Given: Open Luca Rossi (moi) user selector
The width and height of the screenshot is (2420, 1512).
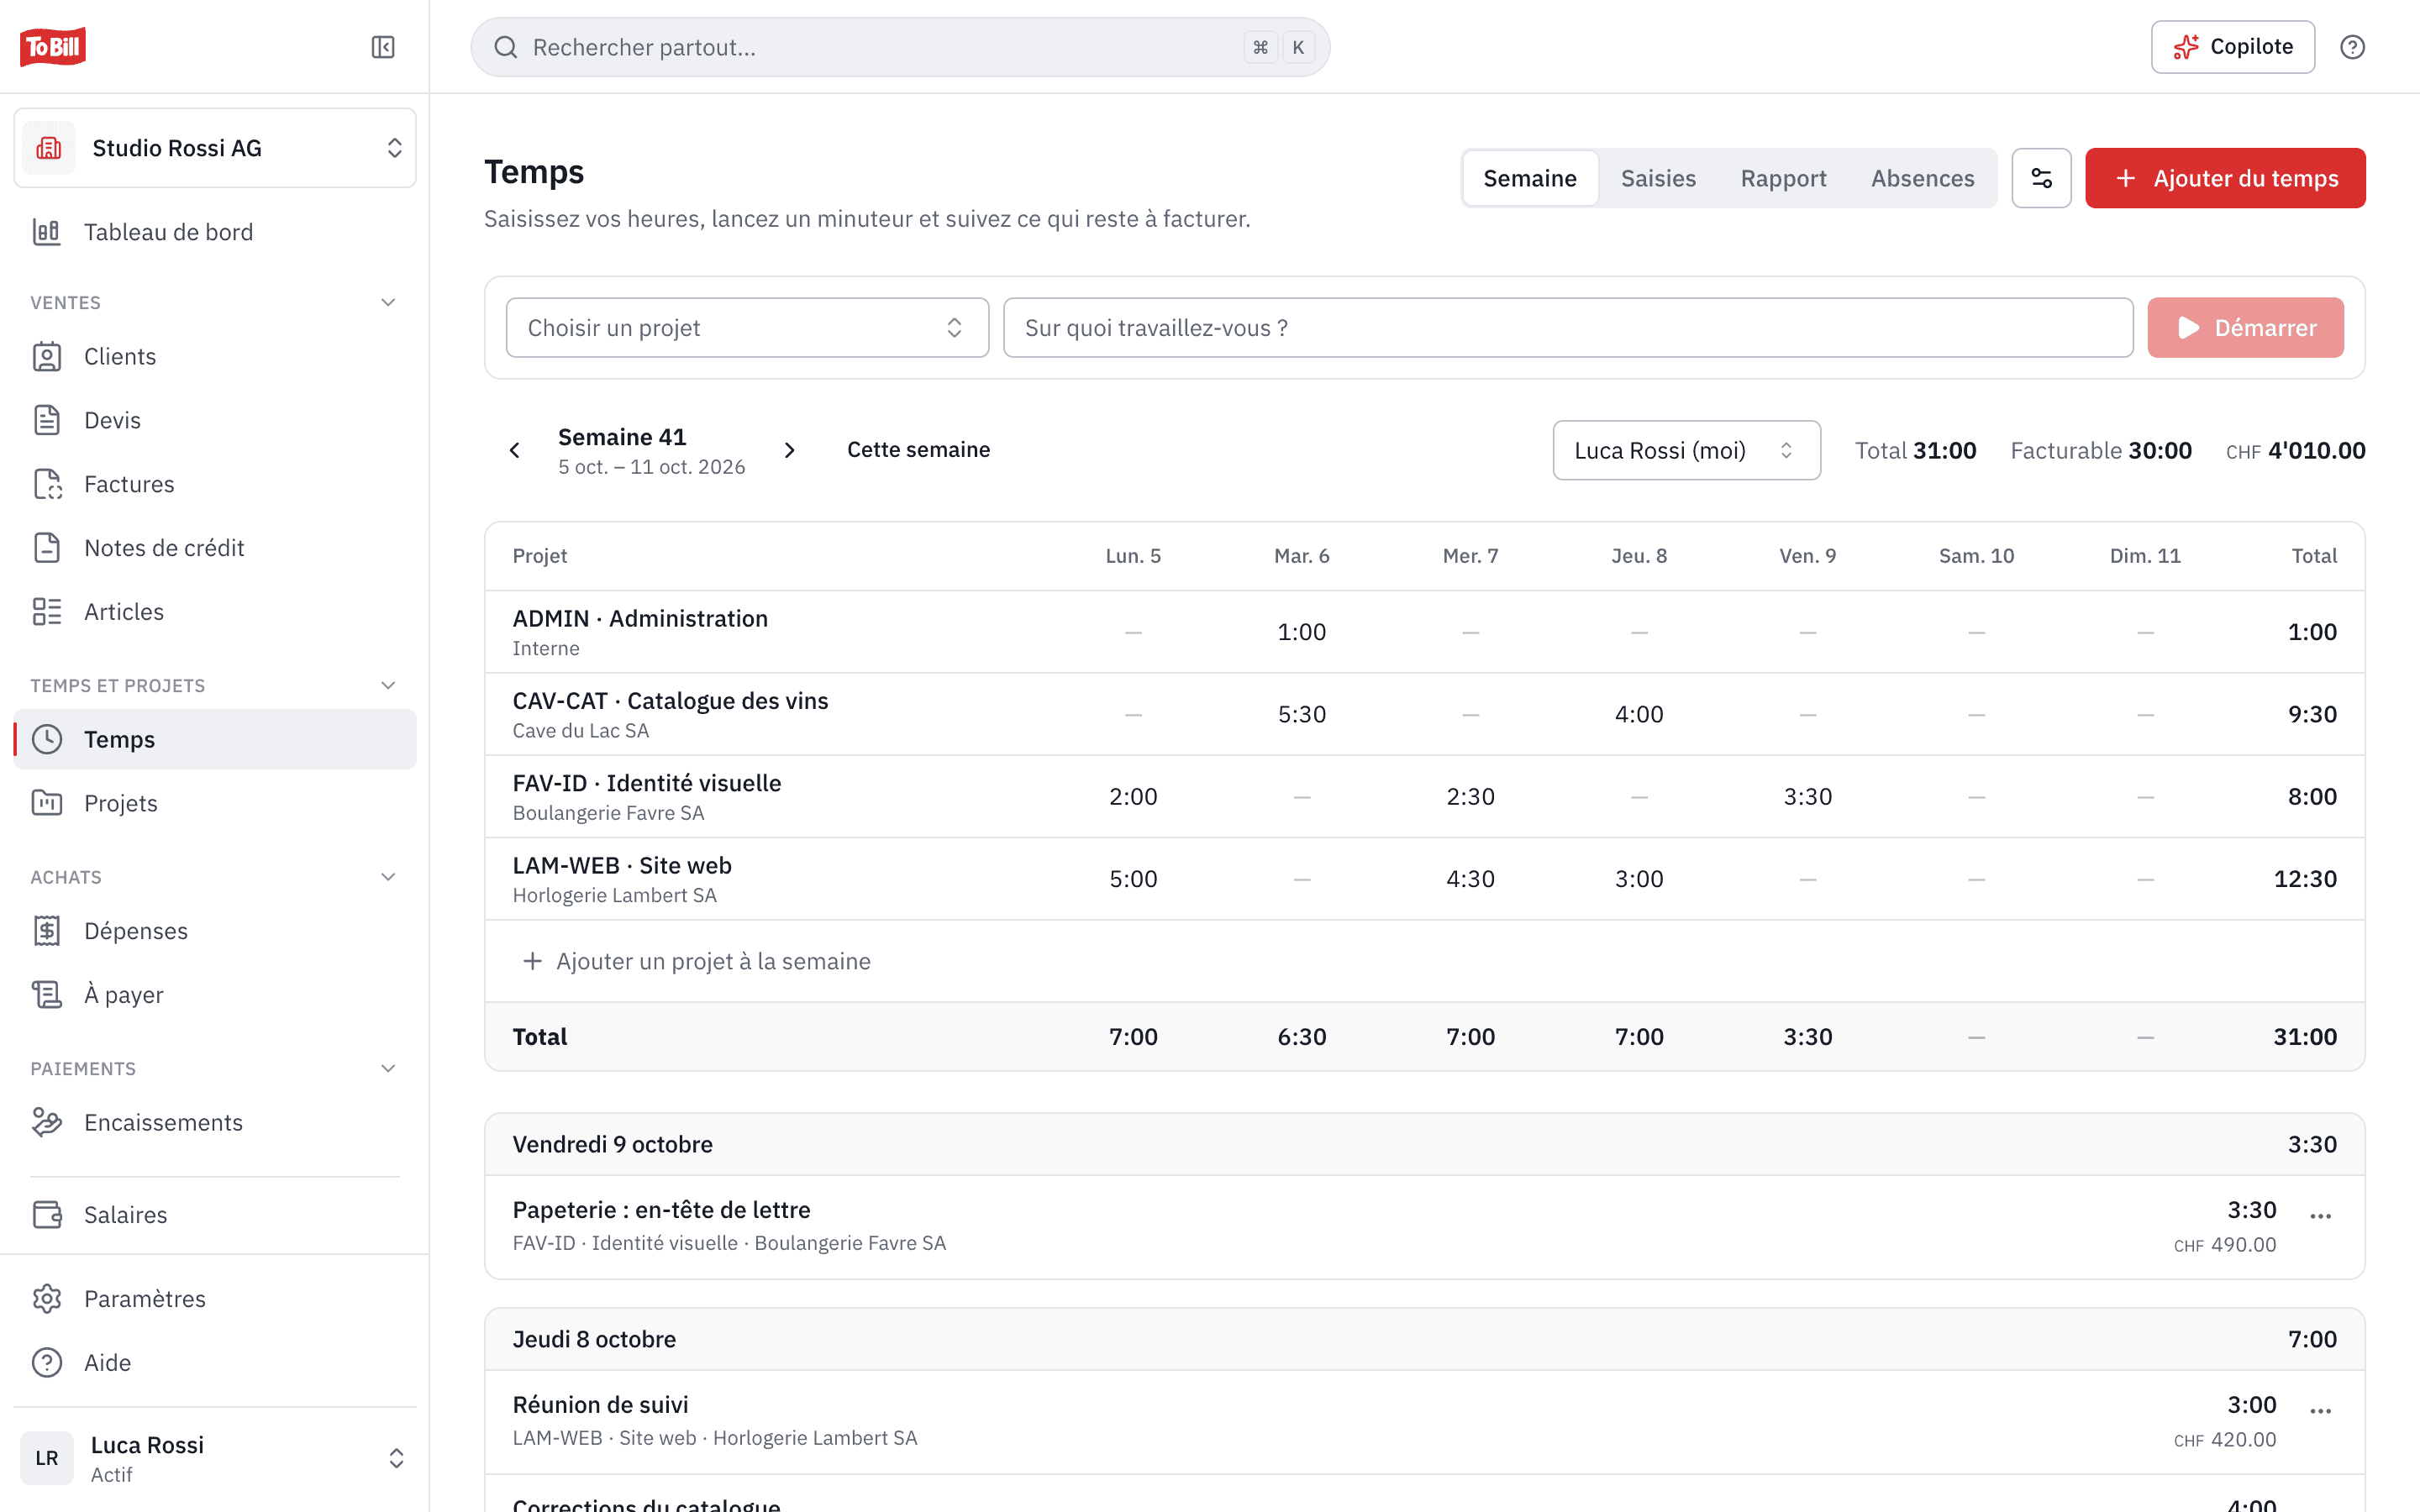Looking at the screenshot, I should [x=1686, y=450].
